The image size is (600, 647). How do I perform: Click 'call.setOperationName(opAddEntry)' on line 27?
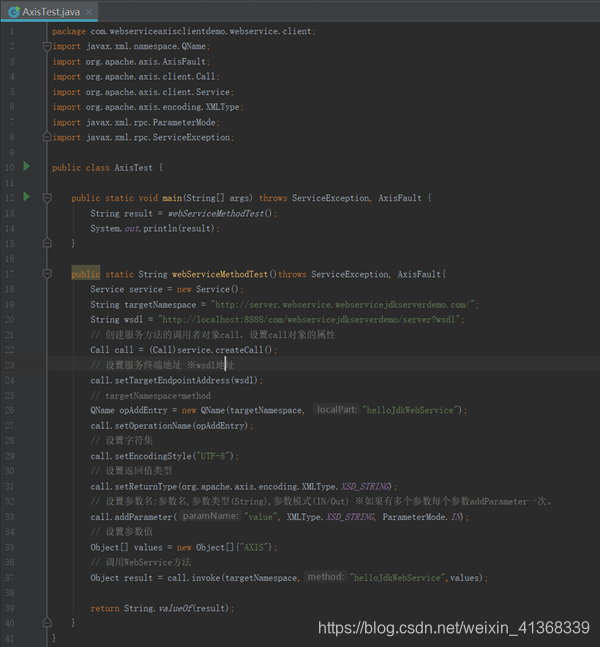[170, 426]
